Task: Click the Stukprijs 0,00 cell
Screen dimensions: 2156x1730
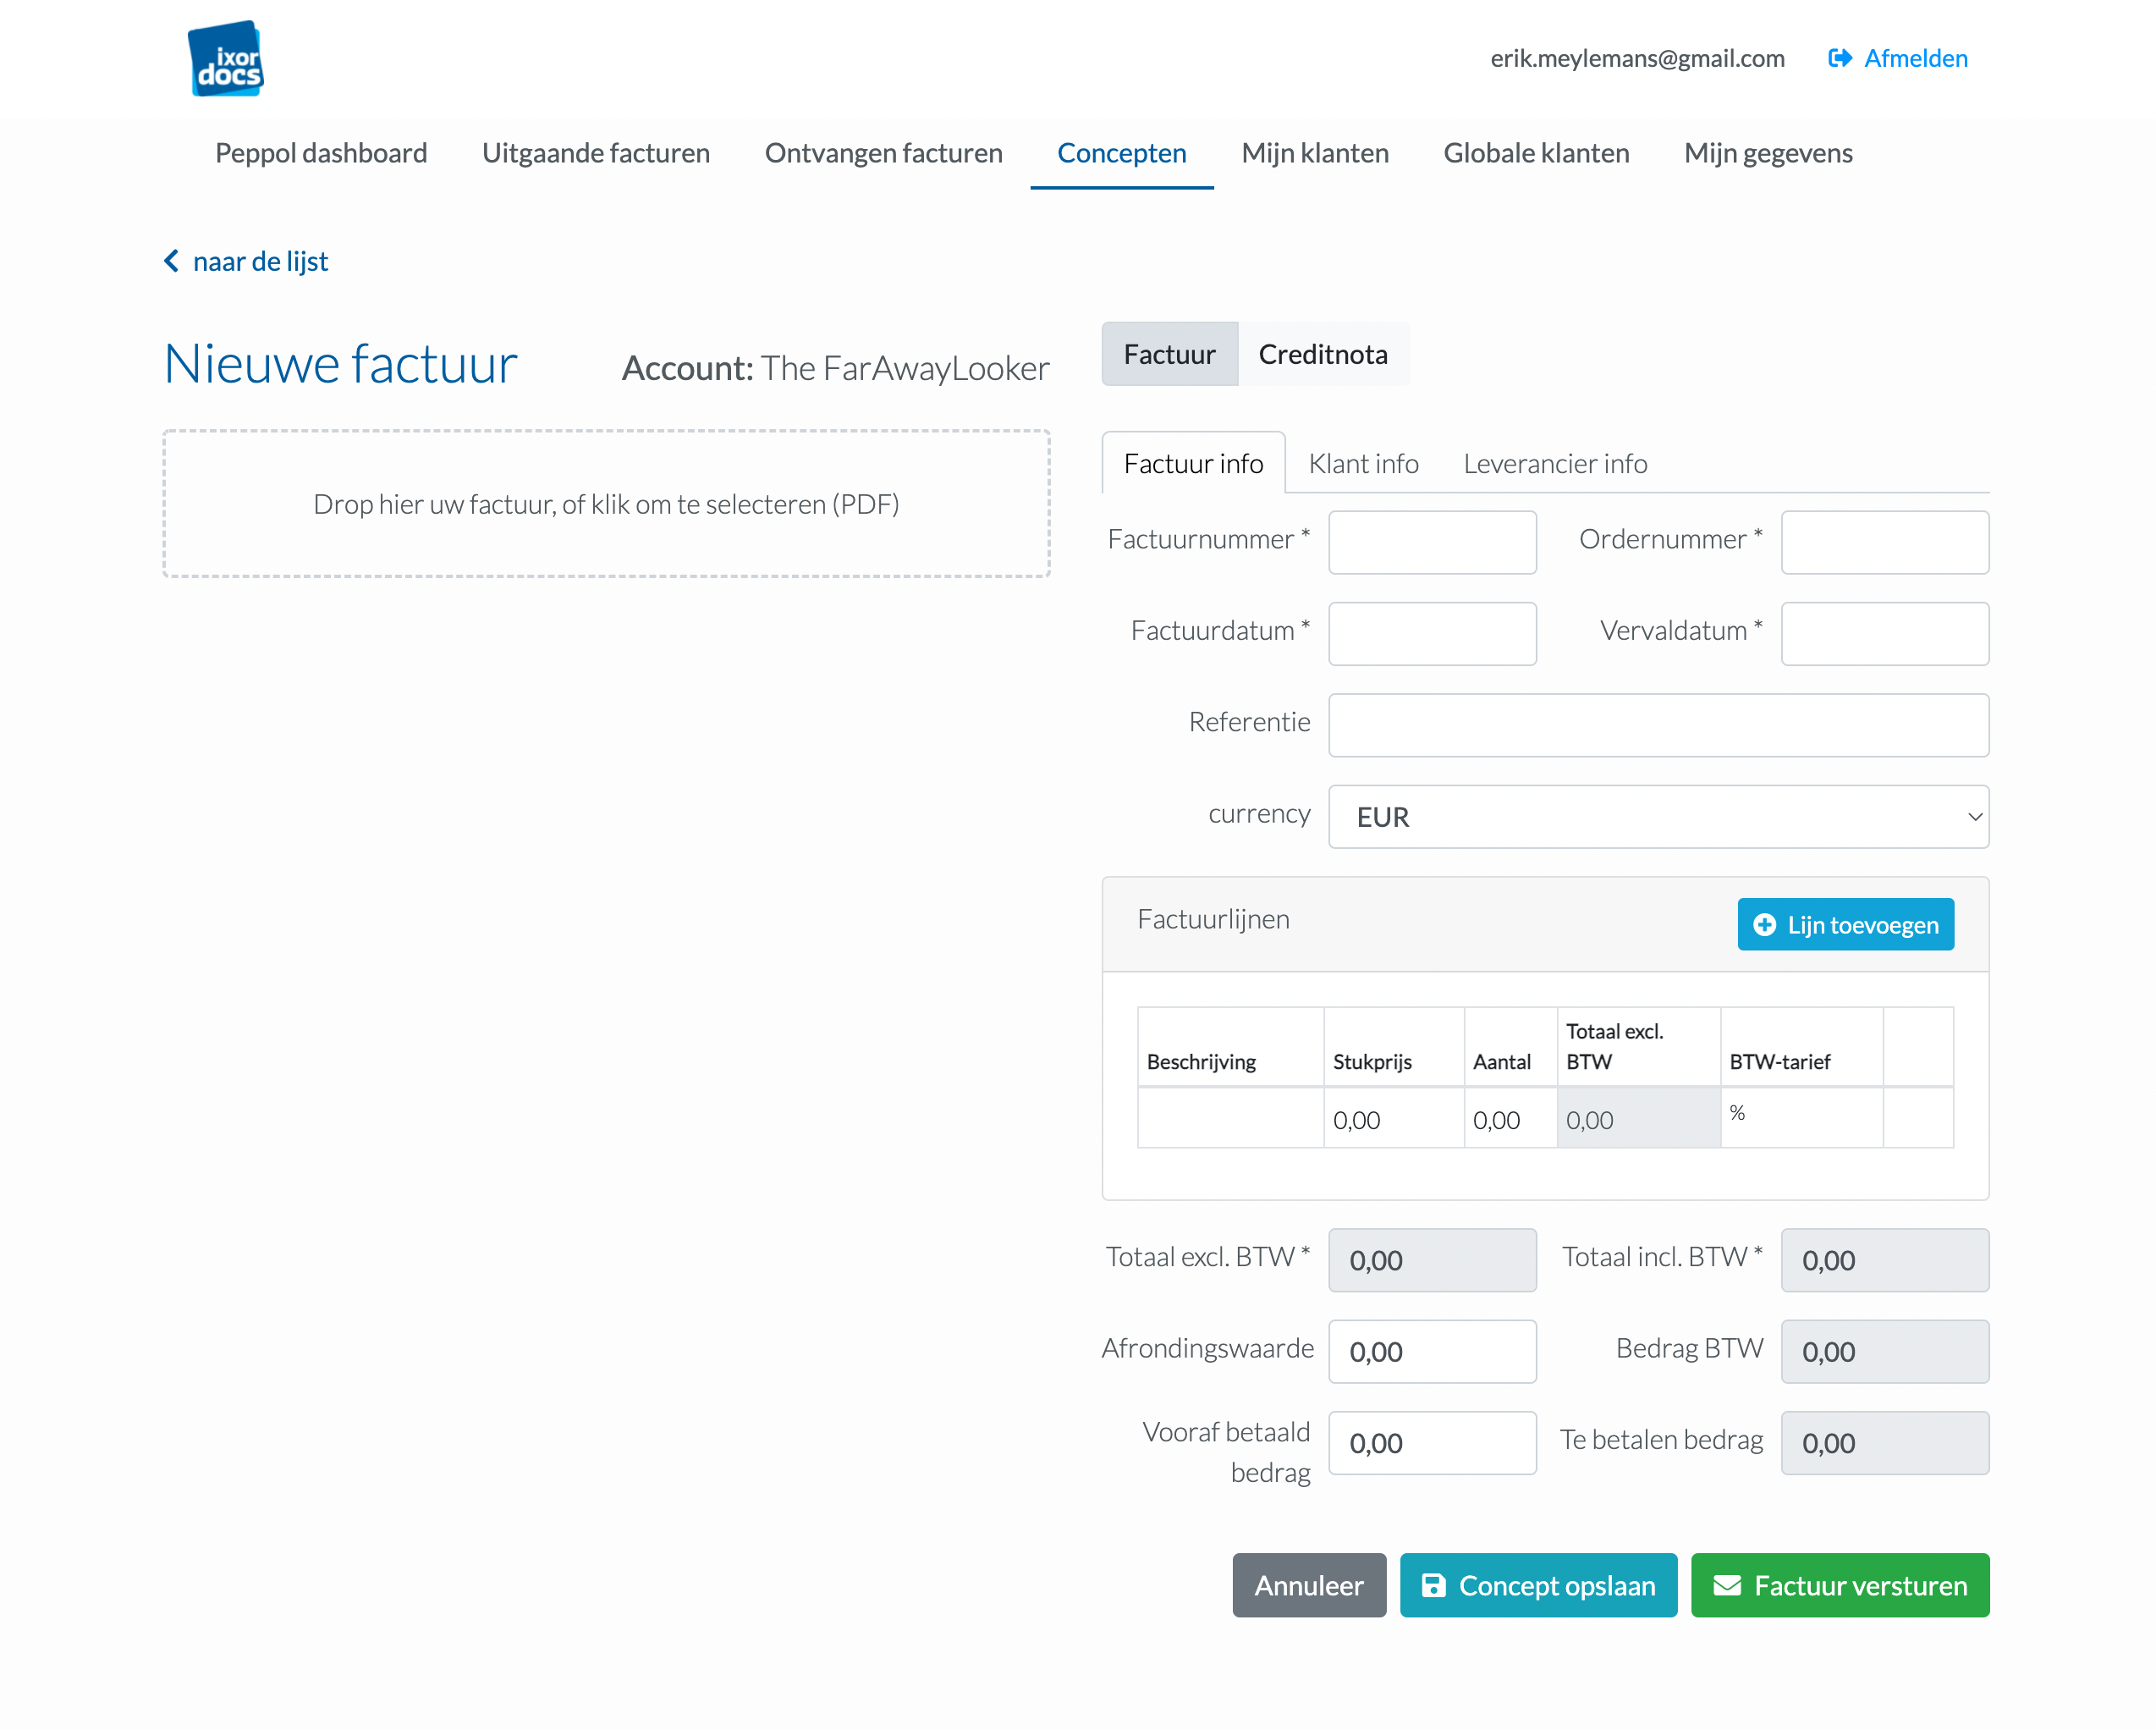Action: pyautogui.click(x=1394, y=1118)
